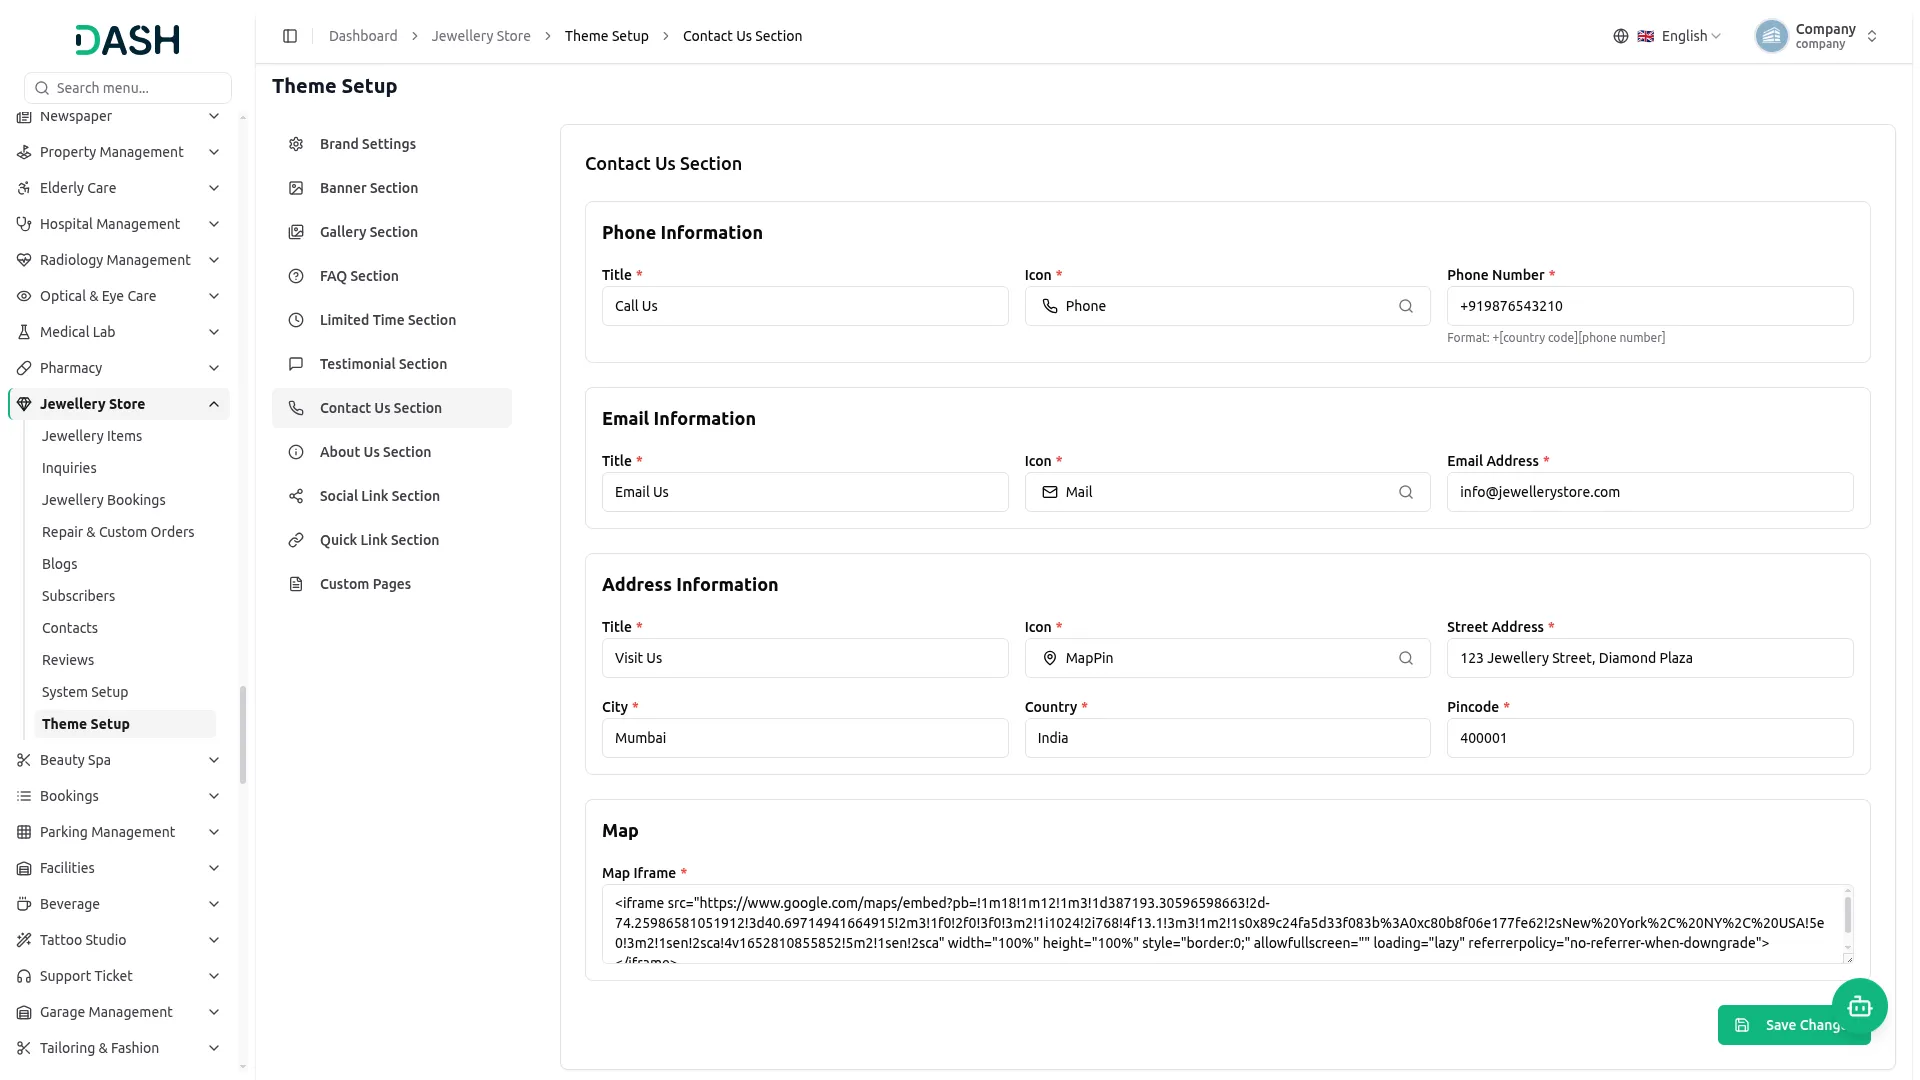Click the Company avatar icon
The image size is (1920, 1080).
1771,36
